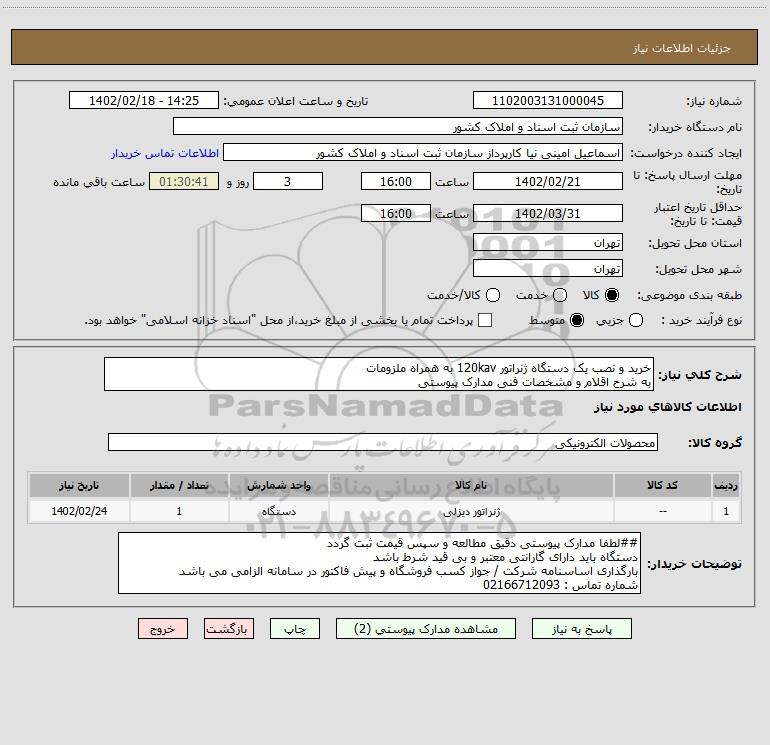Click the delivery city field تهران

pos(548,268)
